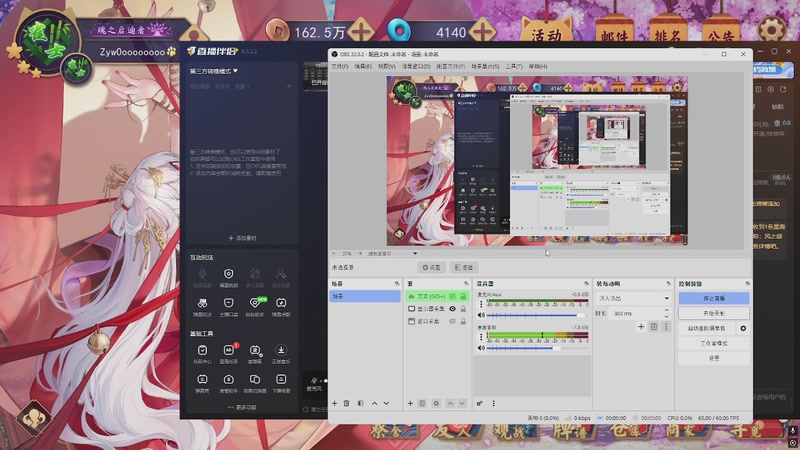Toggle the lock on the Text (GDI+) source

tap(463, 296)
